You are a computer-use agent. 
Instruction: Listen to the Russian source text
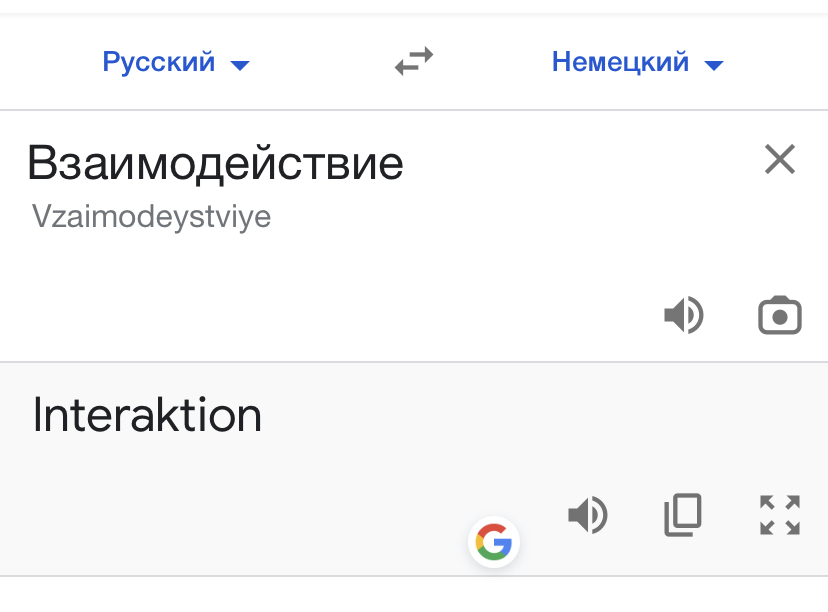[684, 316]
